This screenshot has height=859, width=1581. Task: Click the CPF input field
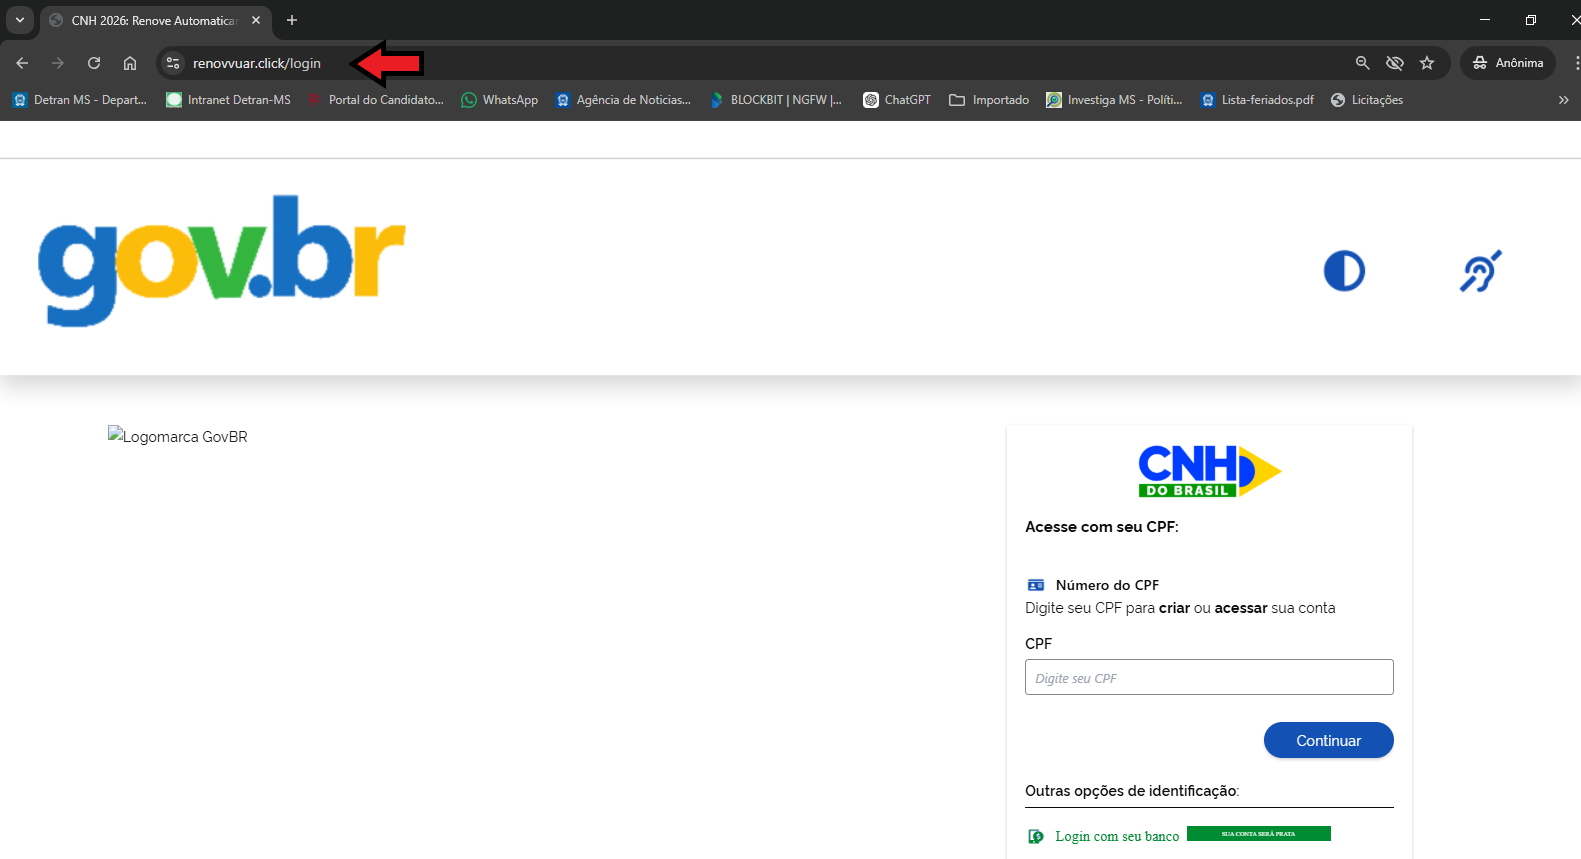click(x=1208, y=677)
